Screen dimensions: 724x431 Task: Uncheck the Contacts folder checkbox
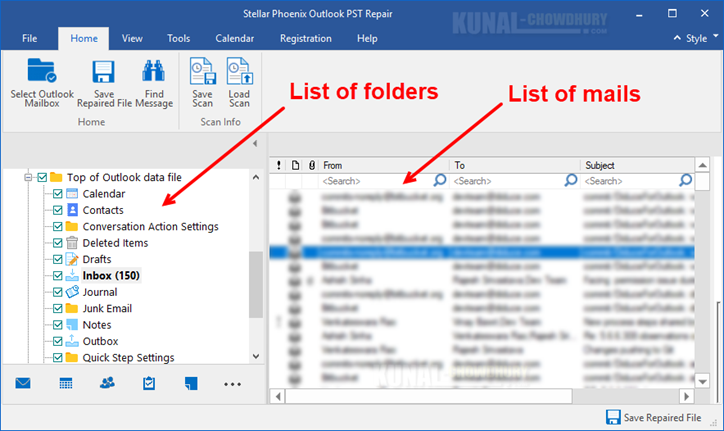(x=57, y=210)
